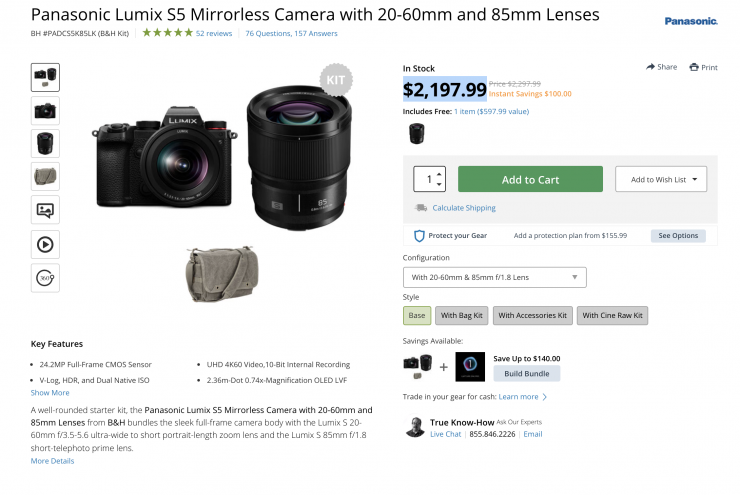Open the 360 degree view icon
The width and height of the screenshot is (740, 495).
pyautogui.click(x=45, y=278)
